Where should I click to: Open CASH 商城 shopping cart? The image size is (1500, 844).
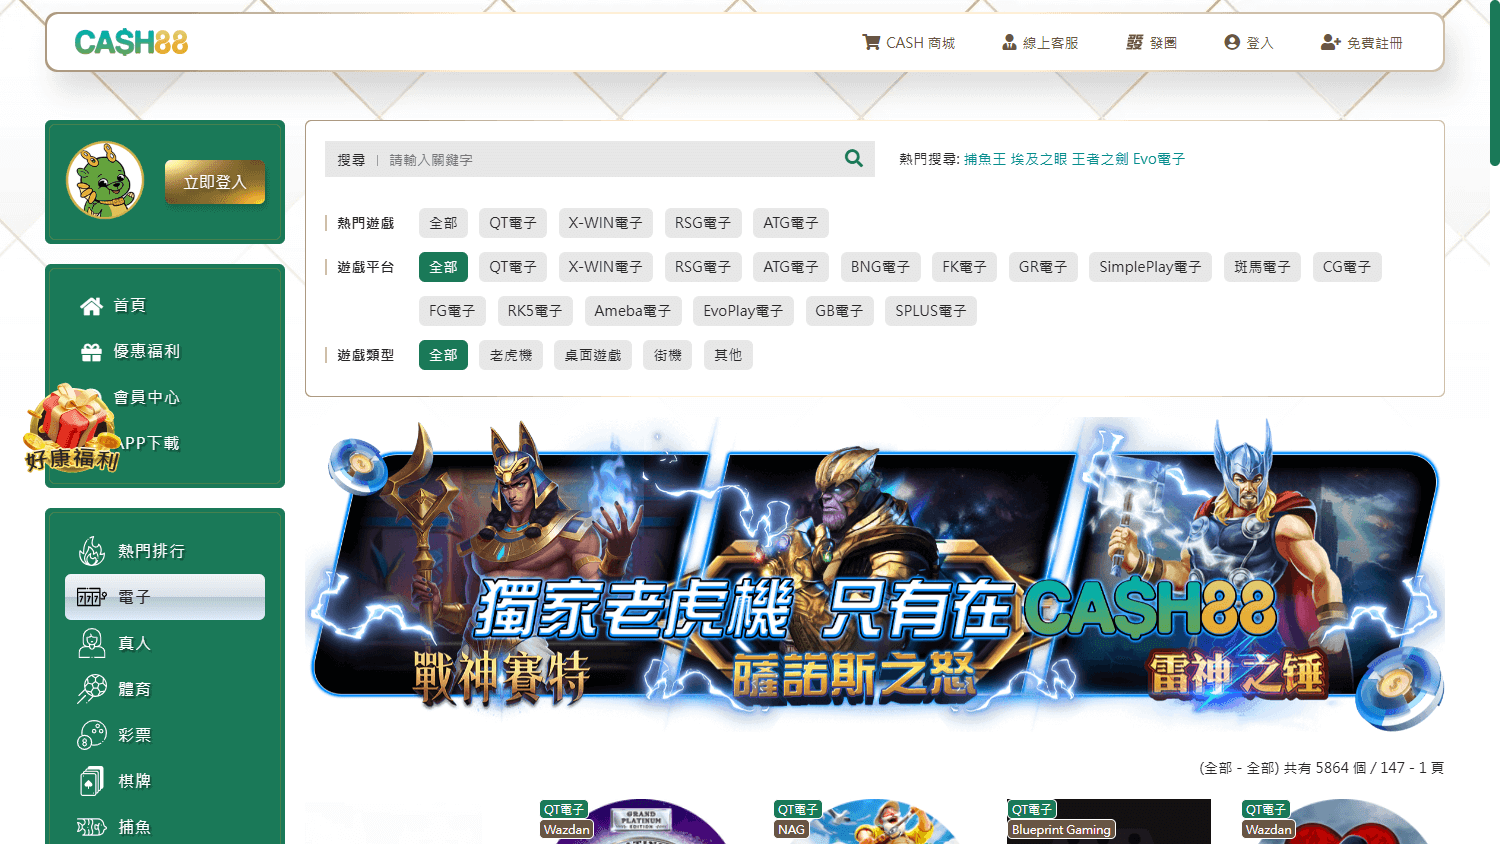pyautogui.click(x=908, y=43)
